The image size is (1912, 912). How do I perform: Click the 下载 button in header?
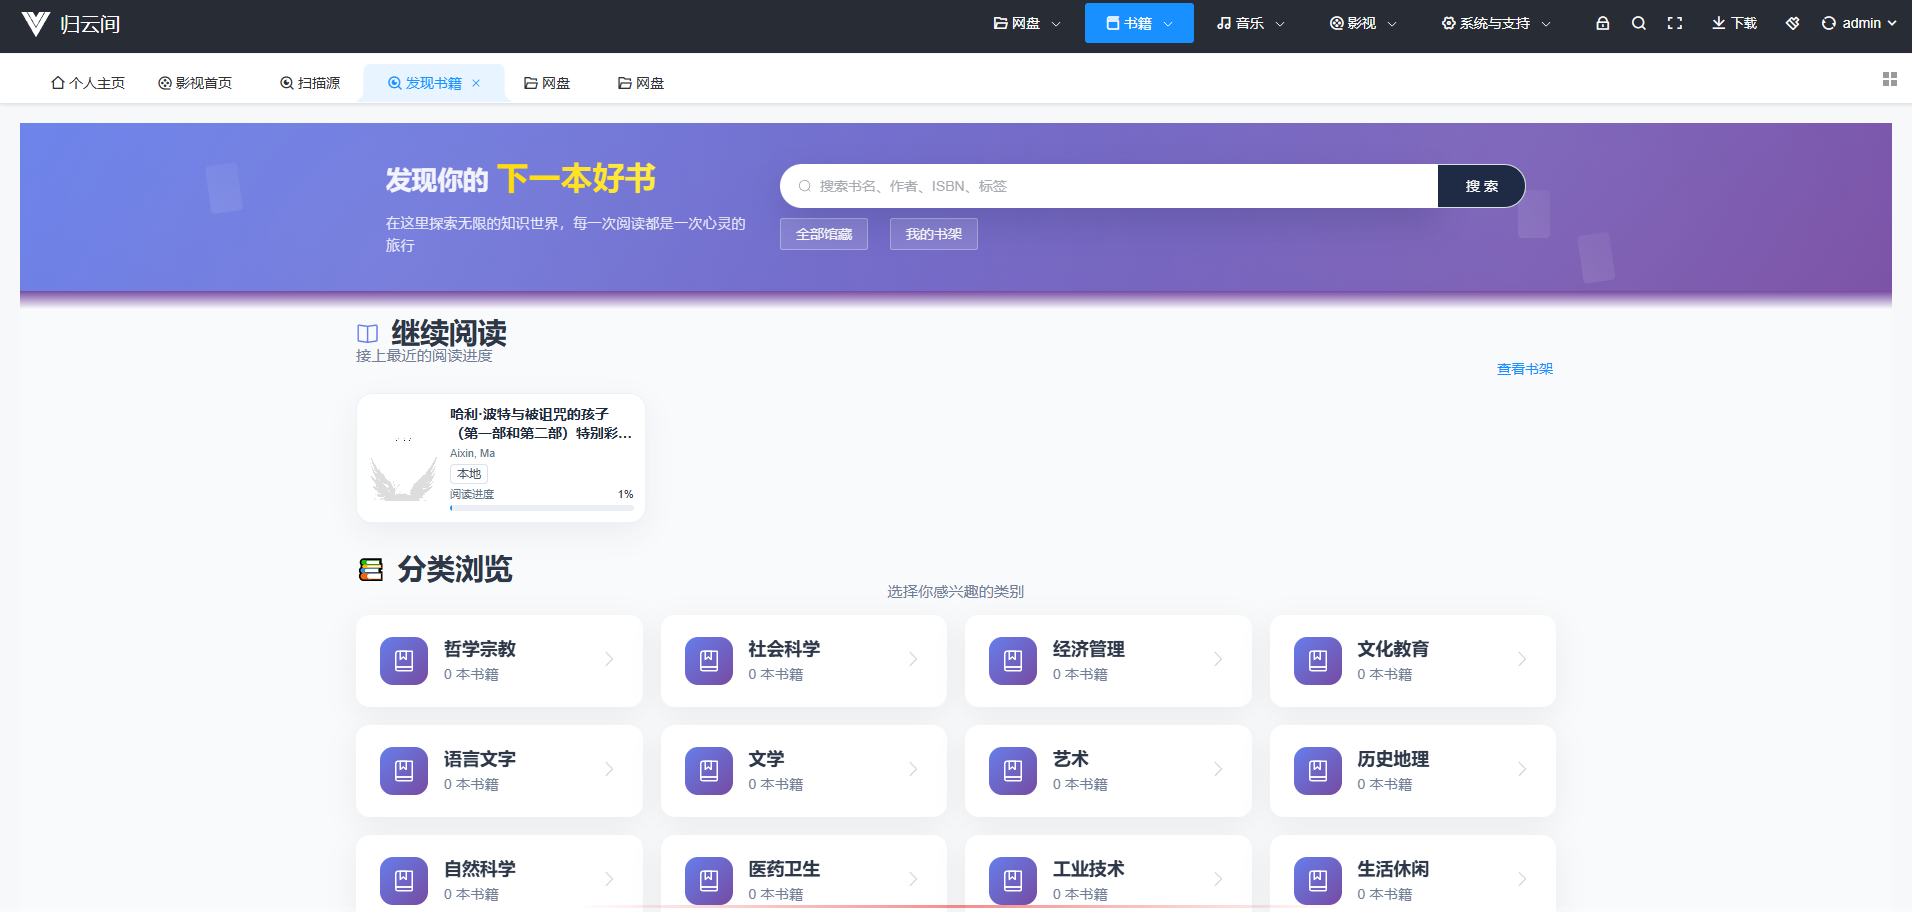pyautogui.click(x=1734, y=23)
